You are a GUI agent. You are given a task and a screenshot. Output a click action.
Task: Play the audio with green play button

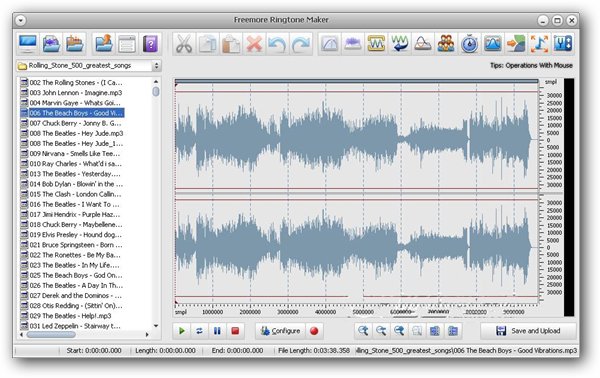[182, 331]
